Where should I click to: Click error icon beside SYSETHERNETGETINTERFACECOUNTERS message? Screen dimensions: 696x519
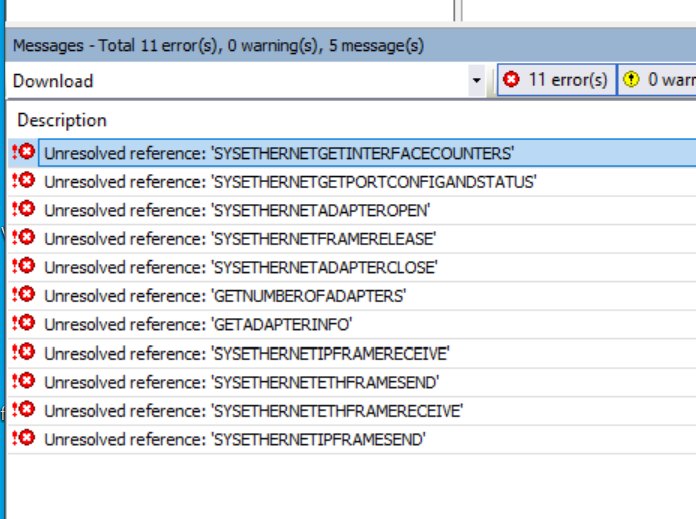(23, 153)
